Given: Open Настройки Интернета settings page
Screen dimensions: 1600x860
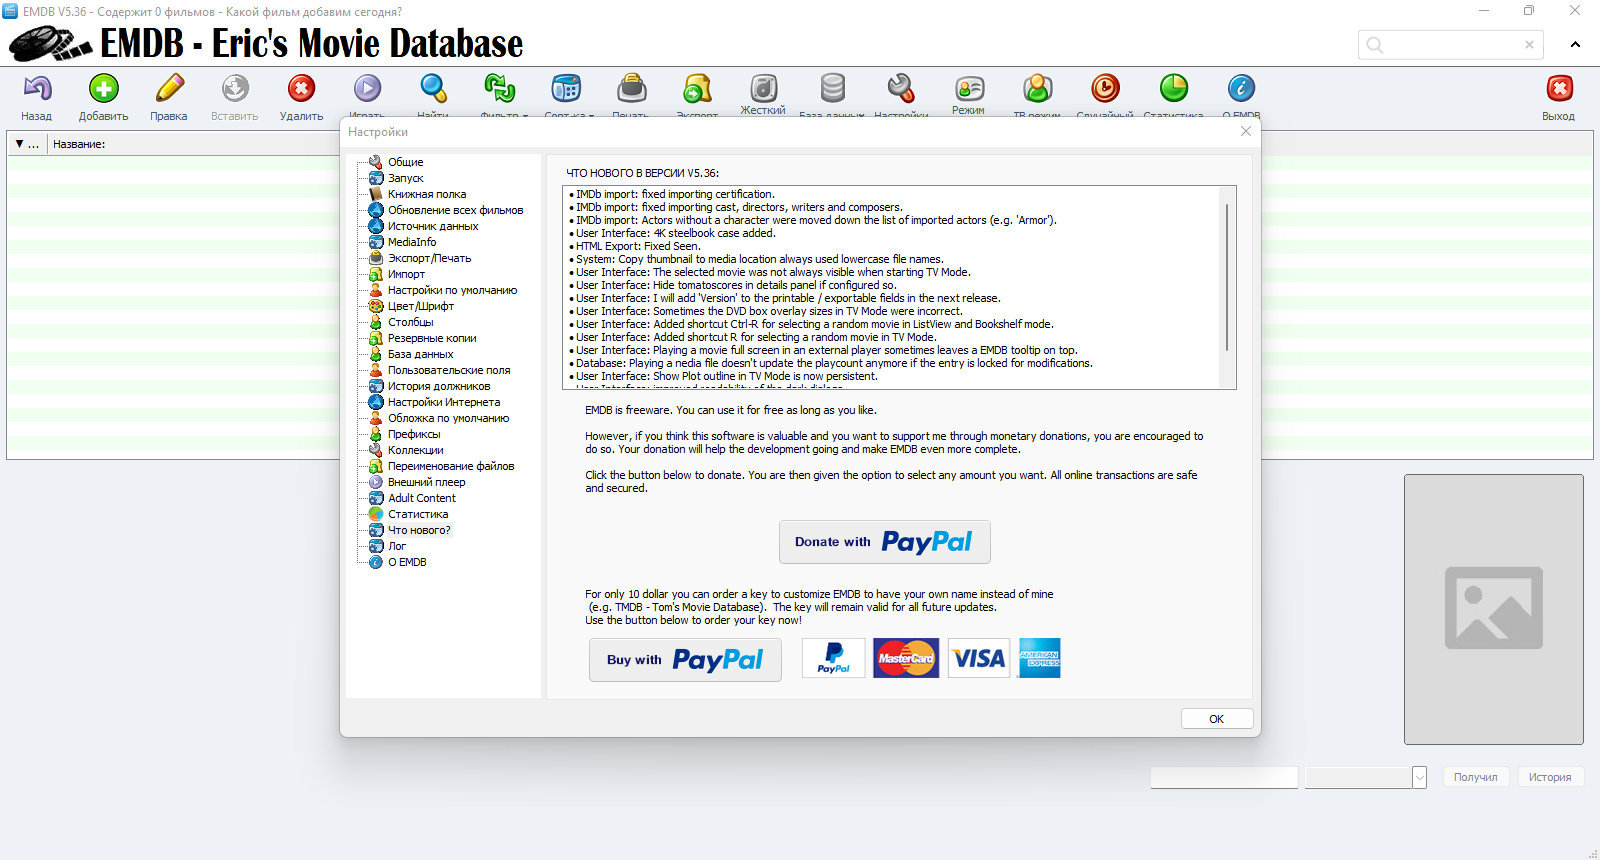Looking at the screenshot, I should pos(444,402).
